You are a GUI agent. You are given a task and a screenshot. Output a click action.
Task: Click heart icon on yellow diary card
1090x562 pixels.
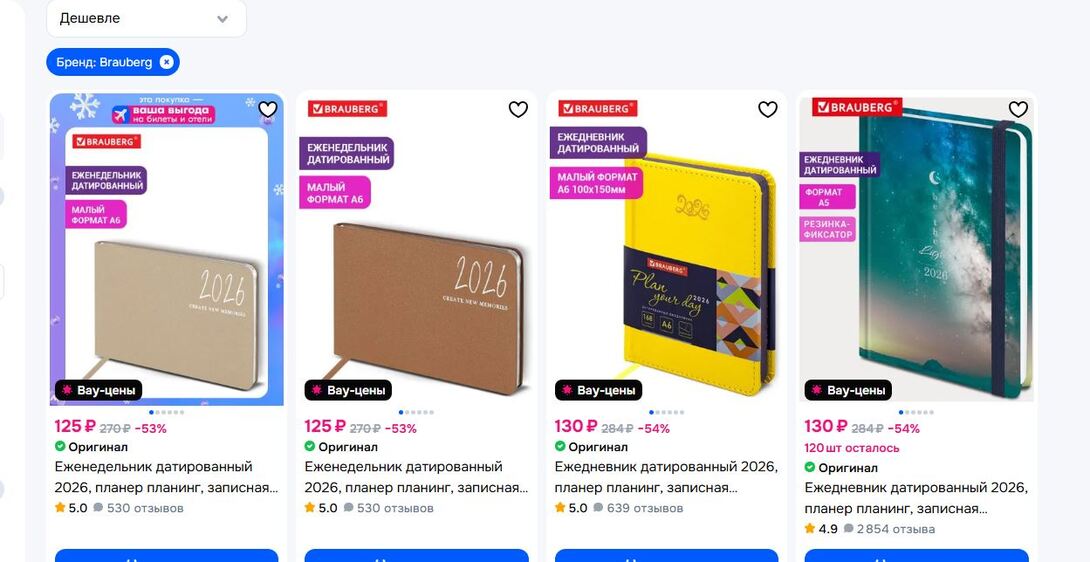tap(767, 109)
